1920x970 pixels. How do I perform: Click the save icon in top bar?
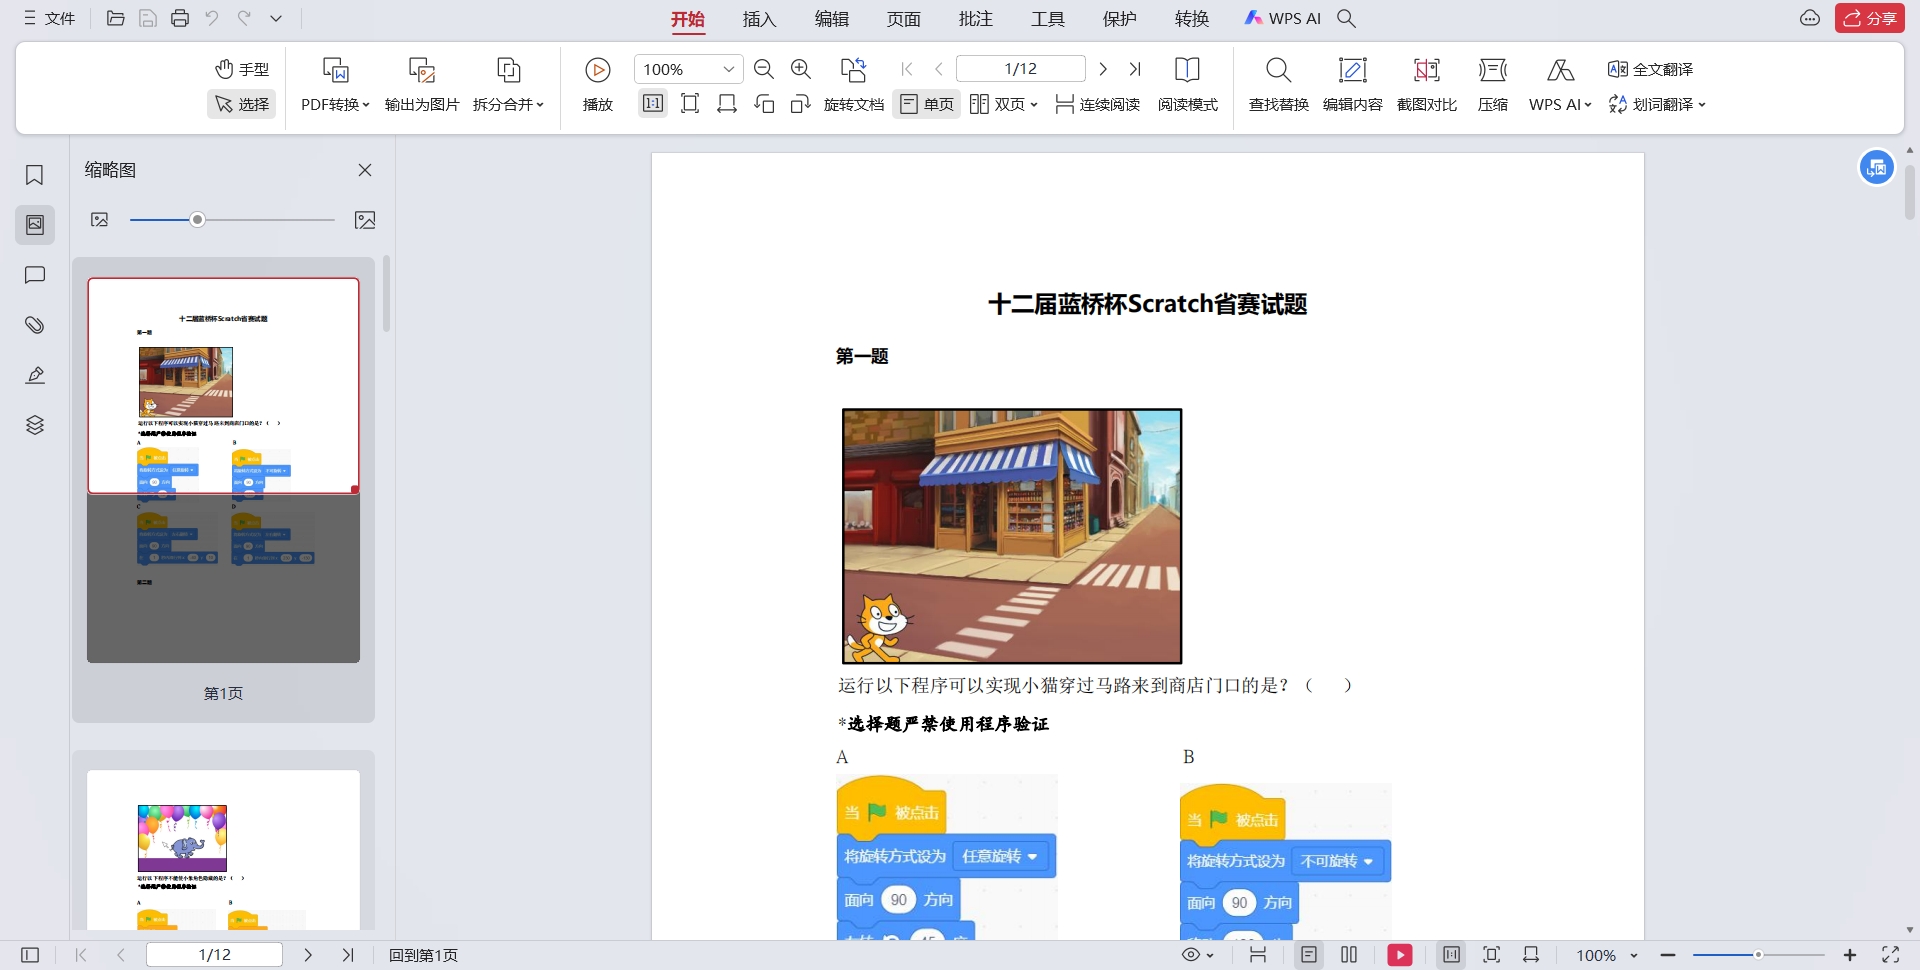coord(148,18)
